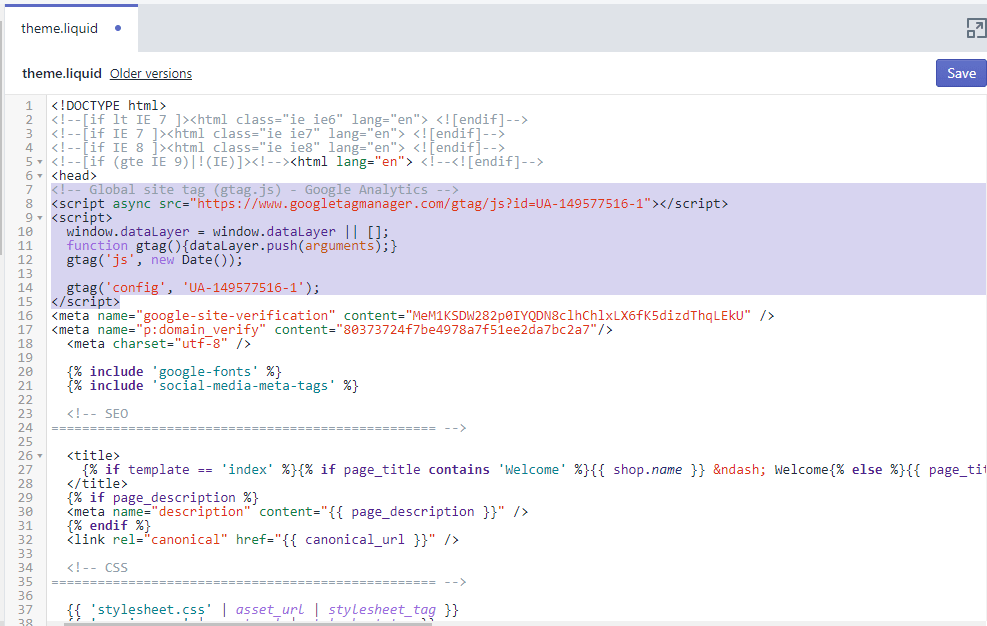Click the horizontal scrollbar at editor bottom
This screenshot has height=626, width=987.
coord(248,623)
